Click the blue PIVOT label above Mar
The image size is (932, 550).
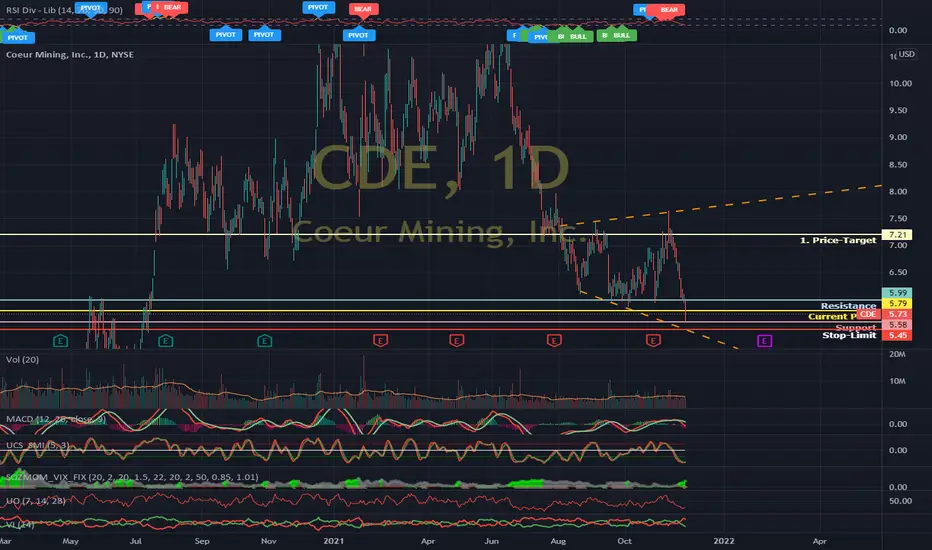pos(17,37)
